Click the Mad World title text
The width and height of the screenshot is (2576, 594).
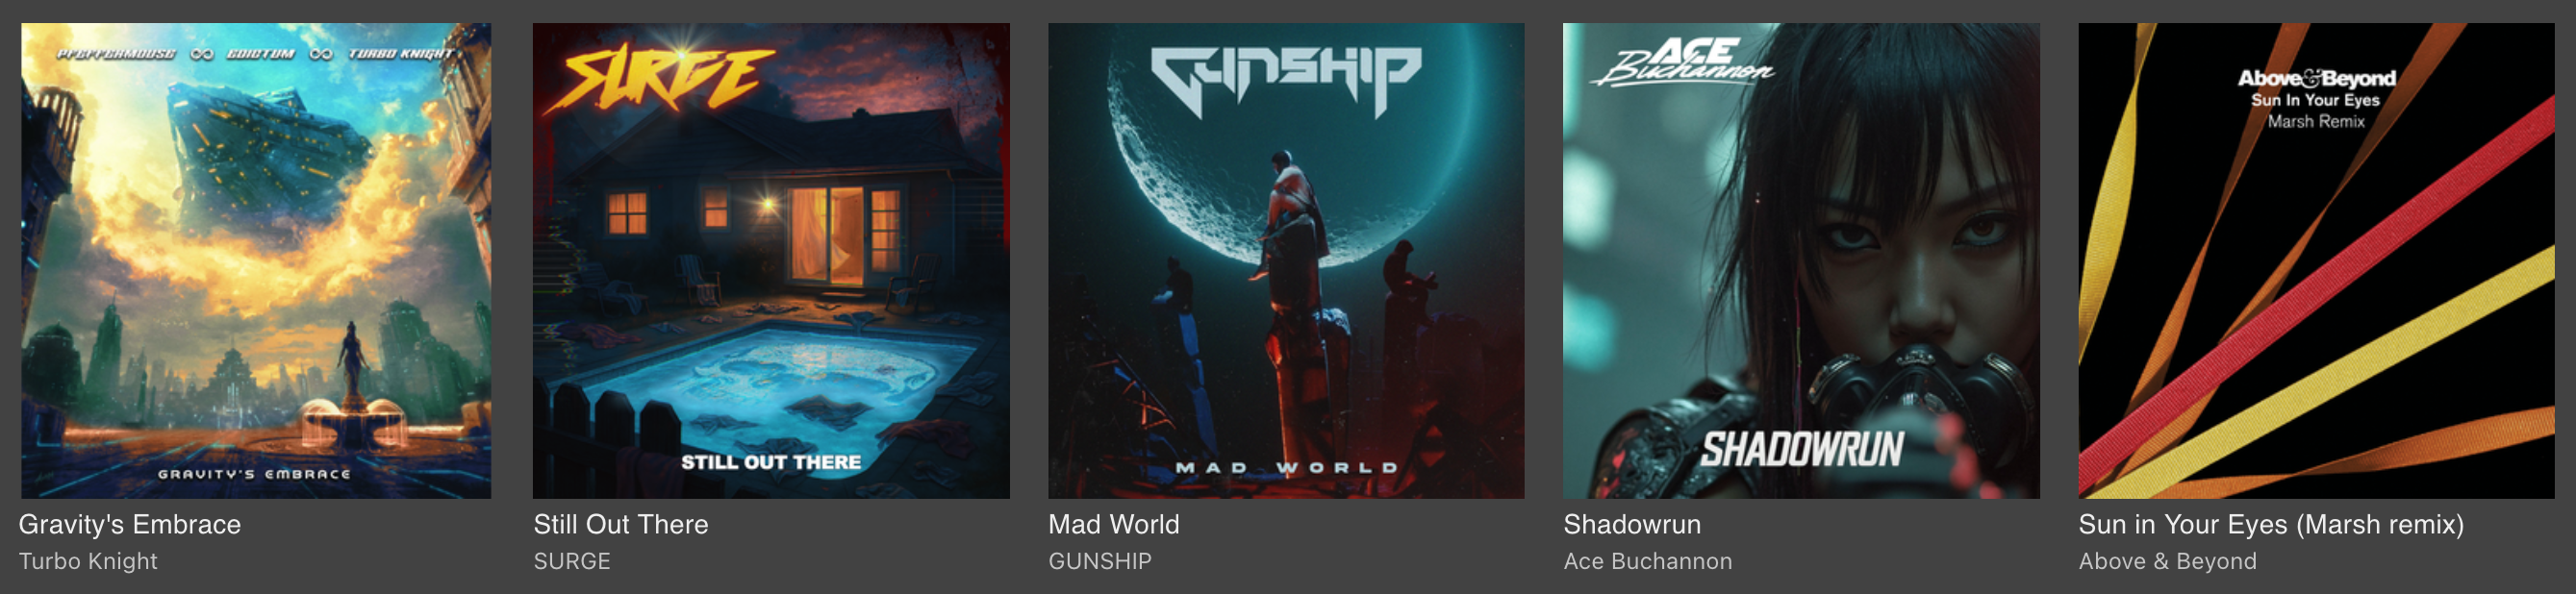(x=1114, y=525)
